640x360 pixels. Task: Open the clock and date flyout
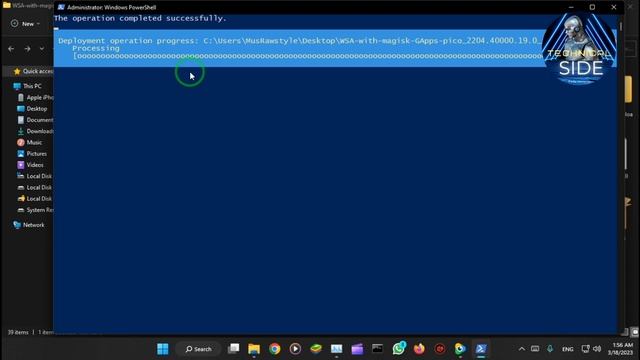click(620, 349)
